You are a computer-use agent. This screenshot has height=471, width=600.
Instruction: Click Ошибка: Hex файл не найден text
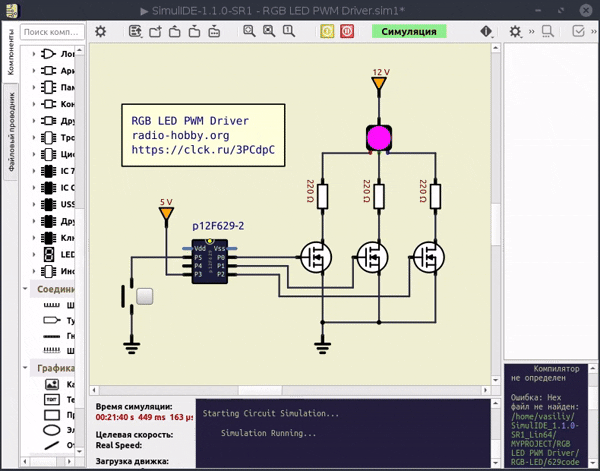click(545, 402)
